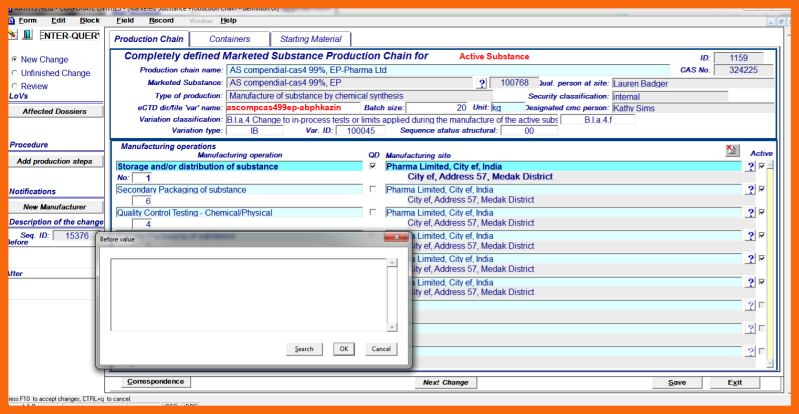Click the pencil edit icon in toolbar
Screen dimensions: 799x414
[13, 35]
